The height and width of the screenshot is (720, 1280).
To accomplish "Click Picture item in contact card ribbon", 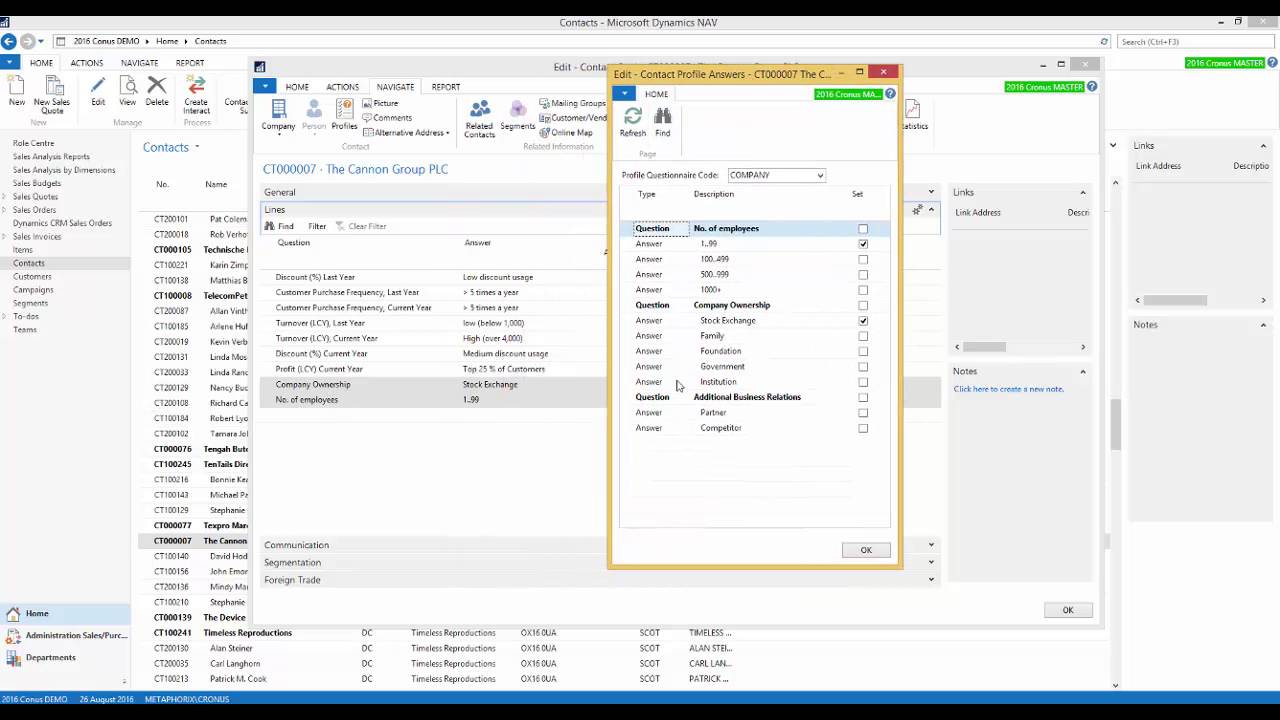I will 380,103.
